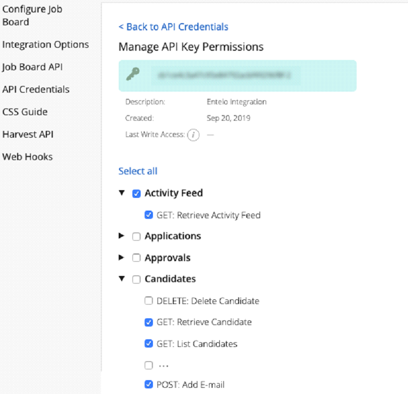Click the GET: Retrieve Activity Feed label

(209, 215)
